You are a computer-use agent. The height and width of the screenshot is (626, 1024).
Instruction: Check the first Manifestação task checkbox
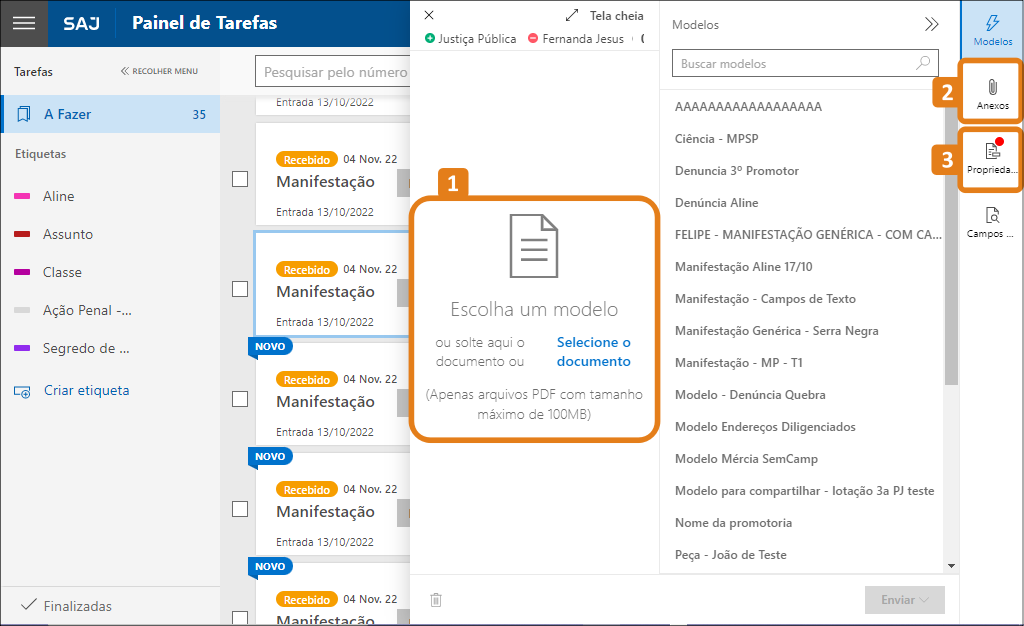240,179
